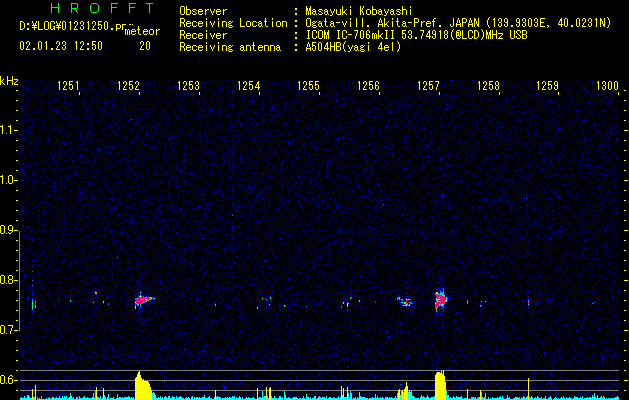Click the 1255 time axis marker

[x=308, y=85]
